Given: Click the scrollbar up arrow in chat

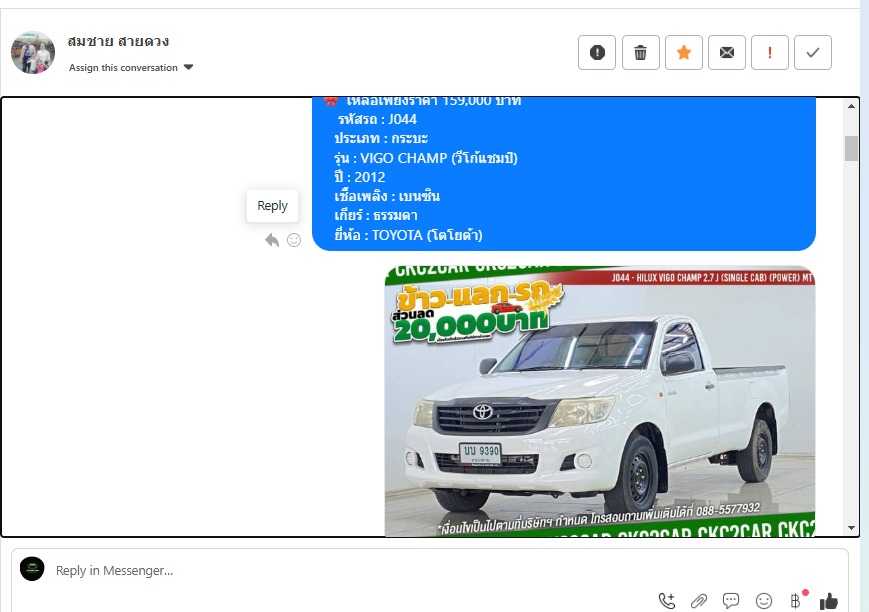Looking at the screenshot, I should pyautogui.click(x=851, y=106).
